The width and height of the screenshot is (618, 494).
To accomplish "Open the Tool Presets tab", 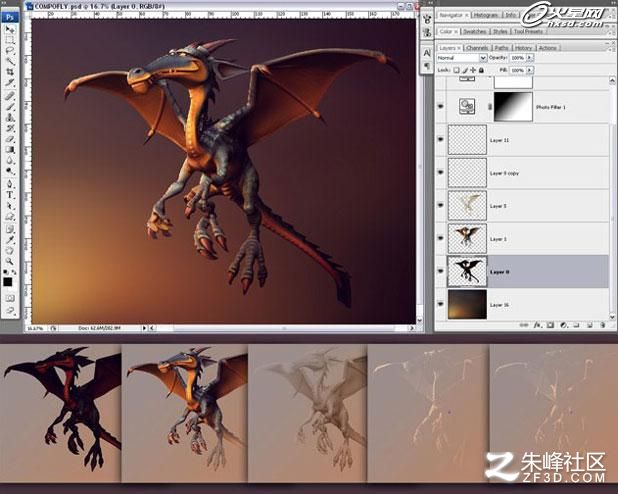I will click(x=528, y=32).
